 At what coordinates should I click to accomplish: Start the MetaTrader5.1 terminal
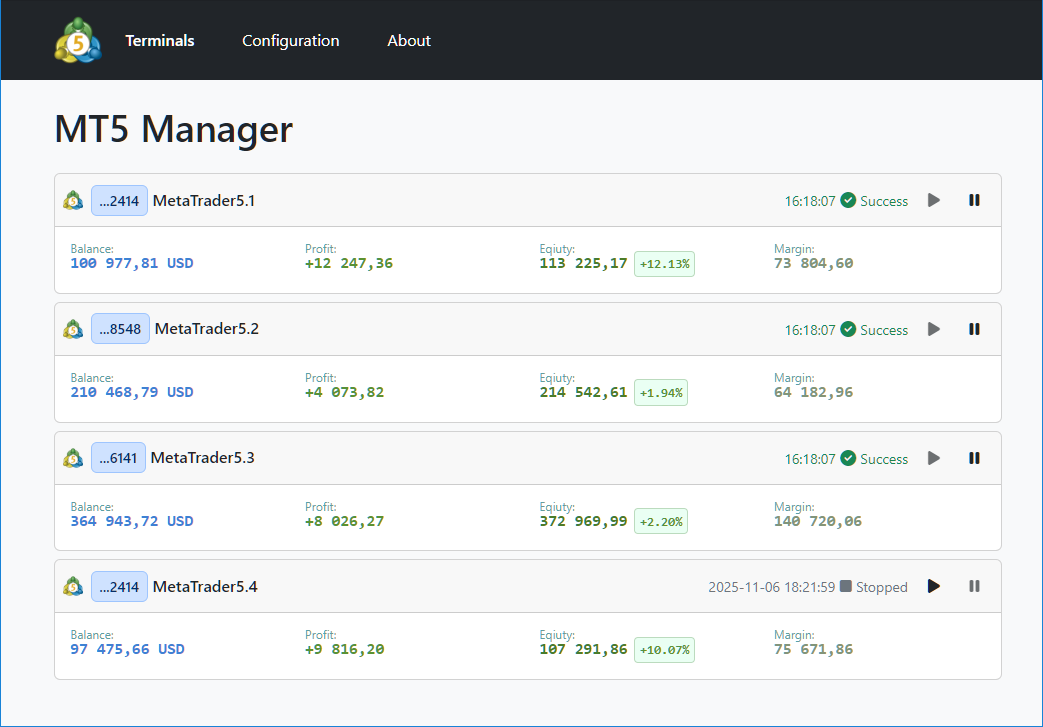click(x=934, y=200)
